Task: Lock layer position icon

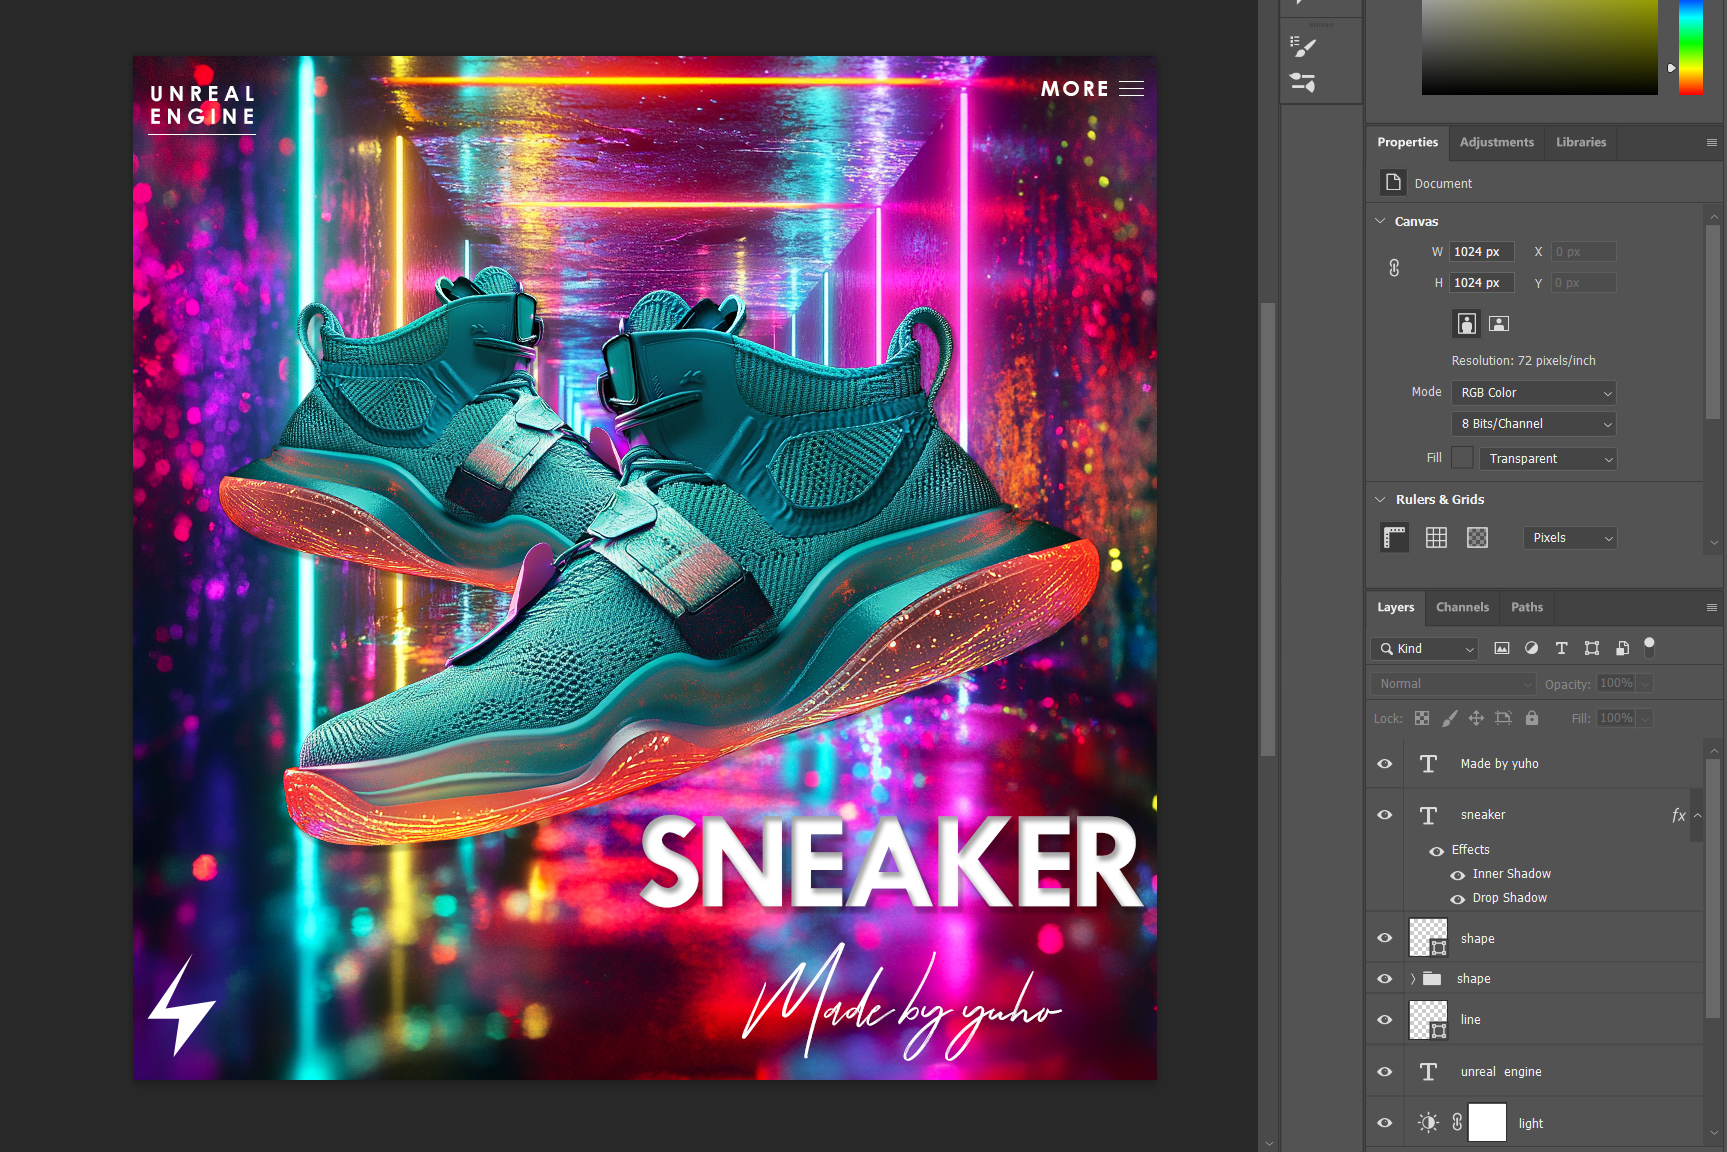Action: tap(1476, 718)
